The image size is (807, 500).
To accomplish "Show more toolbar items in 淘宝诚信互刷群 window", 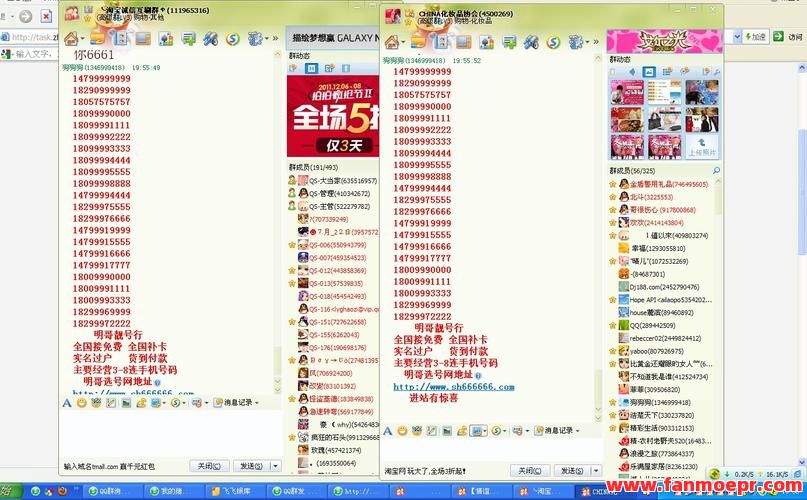I will [275, 39].
